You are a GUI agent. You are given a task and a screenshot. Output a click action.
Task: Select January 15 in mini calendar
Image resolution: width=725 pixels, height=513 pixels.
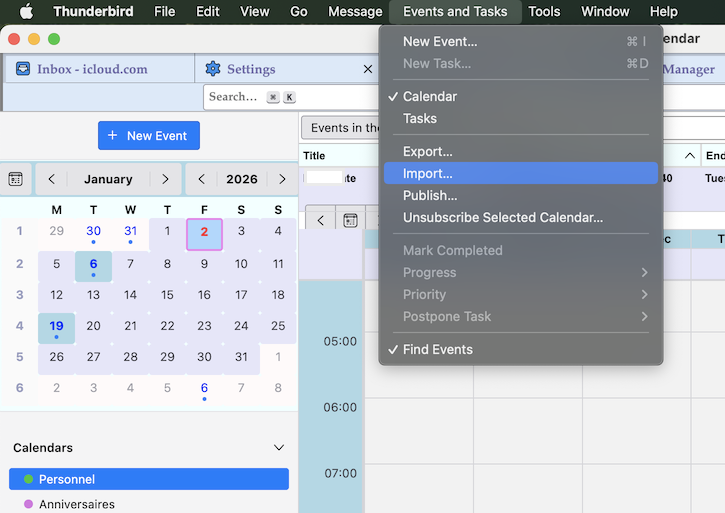(x=167, y=295)
